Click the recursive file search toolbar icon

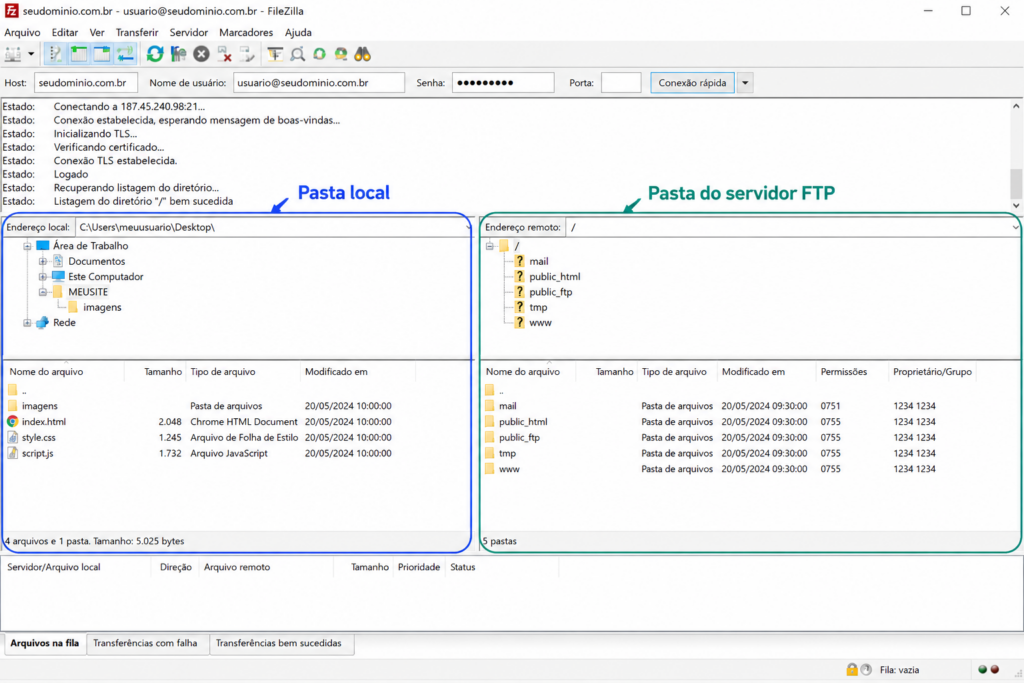[341, 55]
